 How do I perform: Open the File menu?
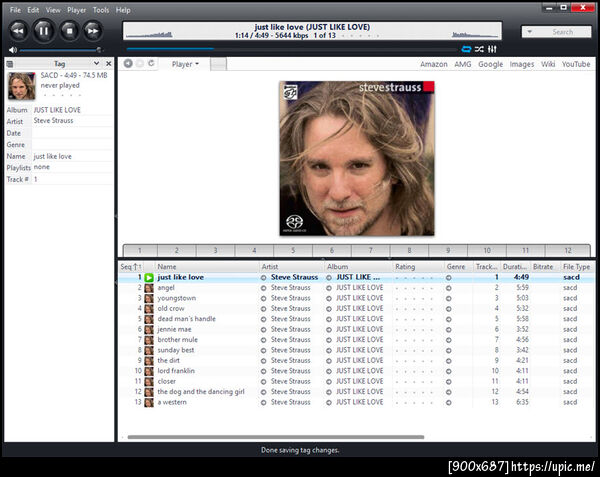(x=15, y=10)
